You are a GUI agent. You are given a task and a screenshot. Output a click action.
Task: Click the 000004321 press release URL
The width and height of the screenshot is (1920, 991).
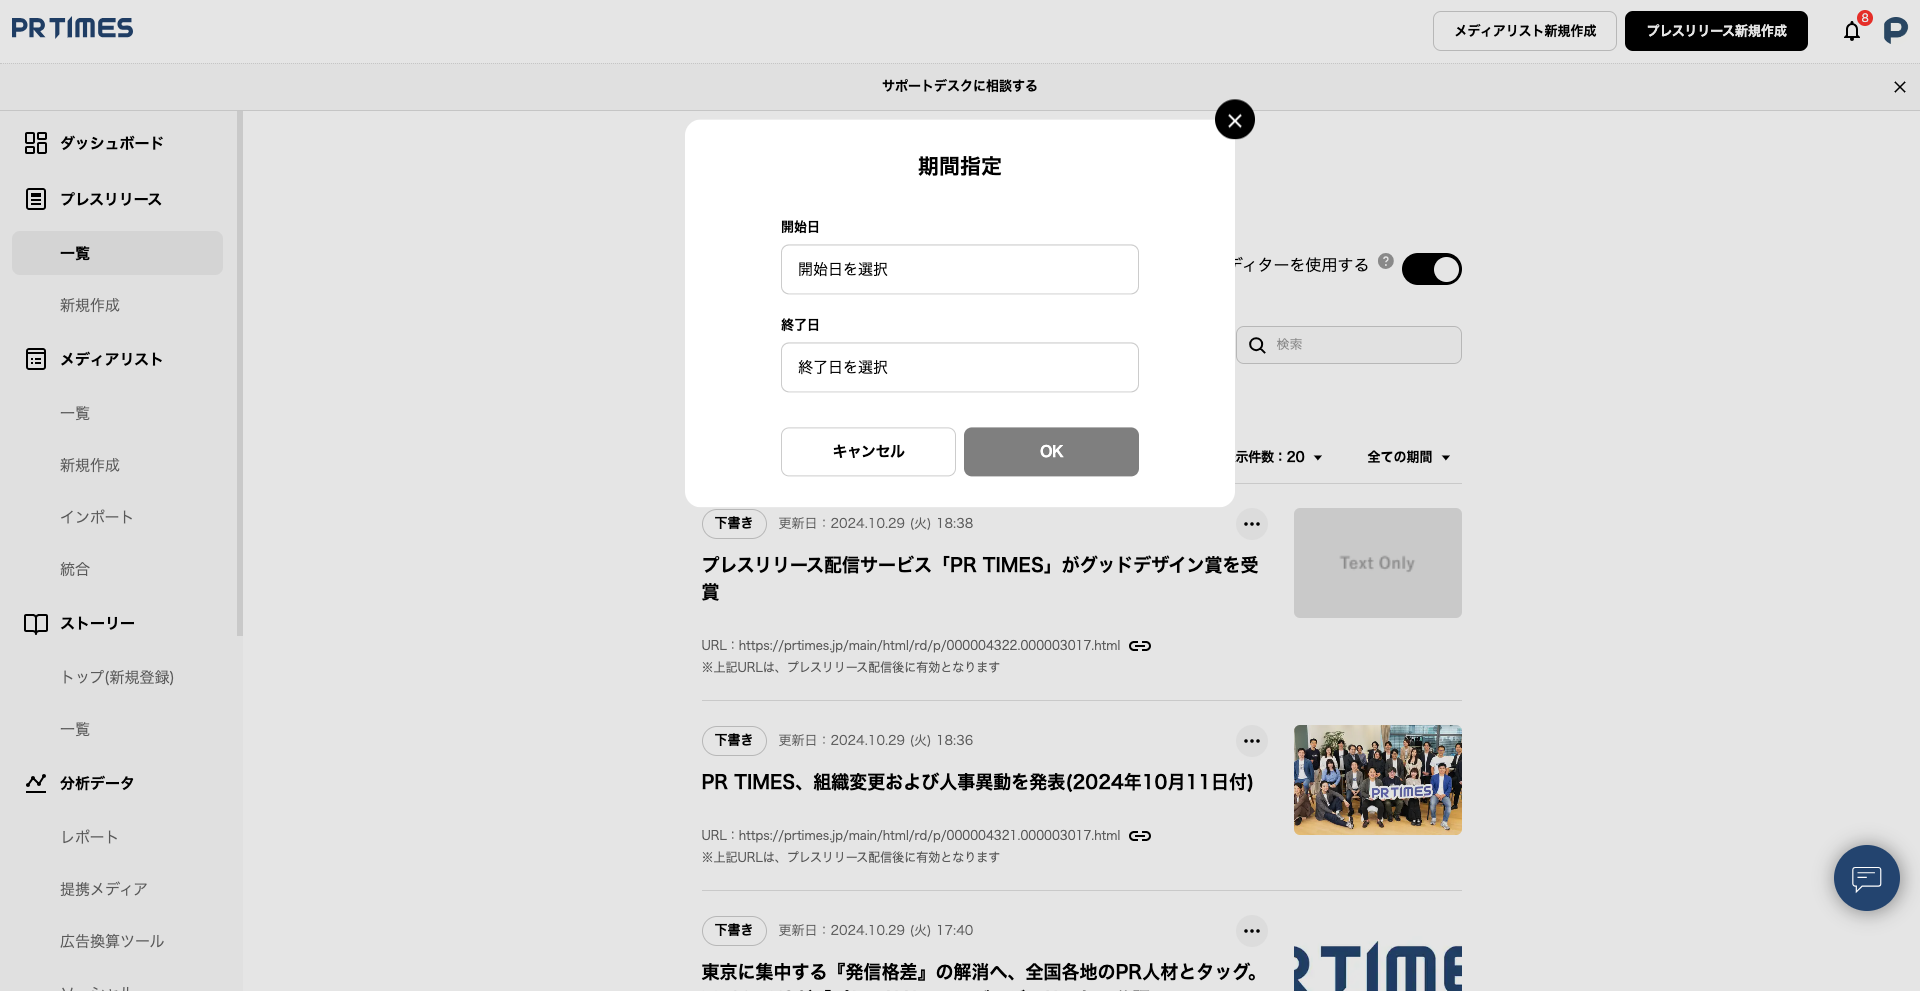(929, 836)
